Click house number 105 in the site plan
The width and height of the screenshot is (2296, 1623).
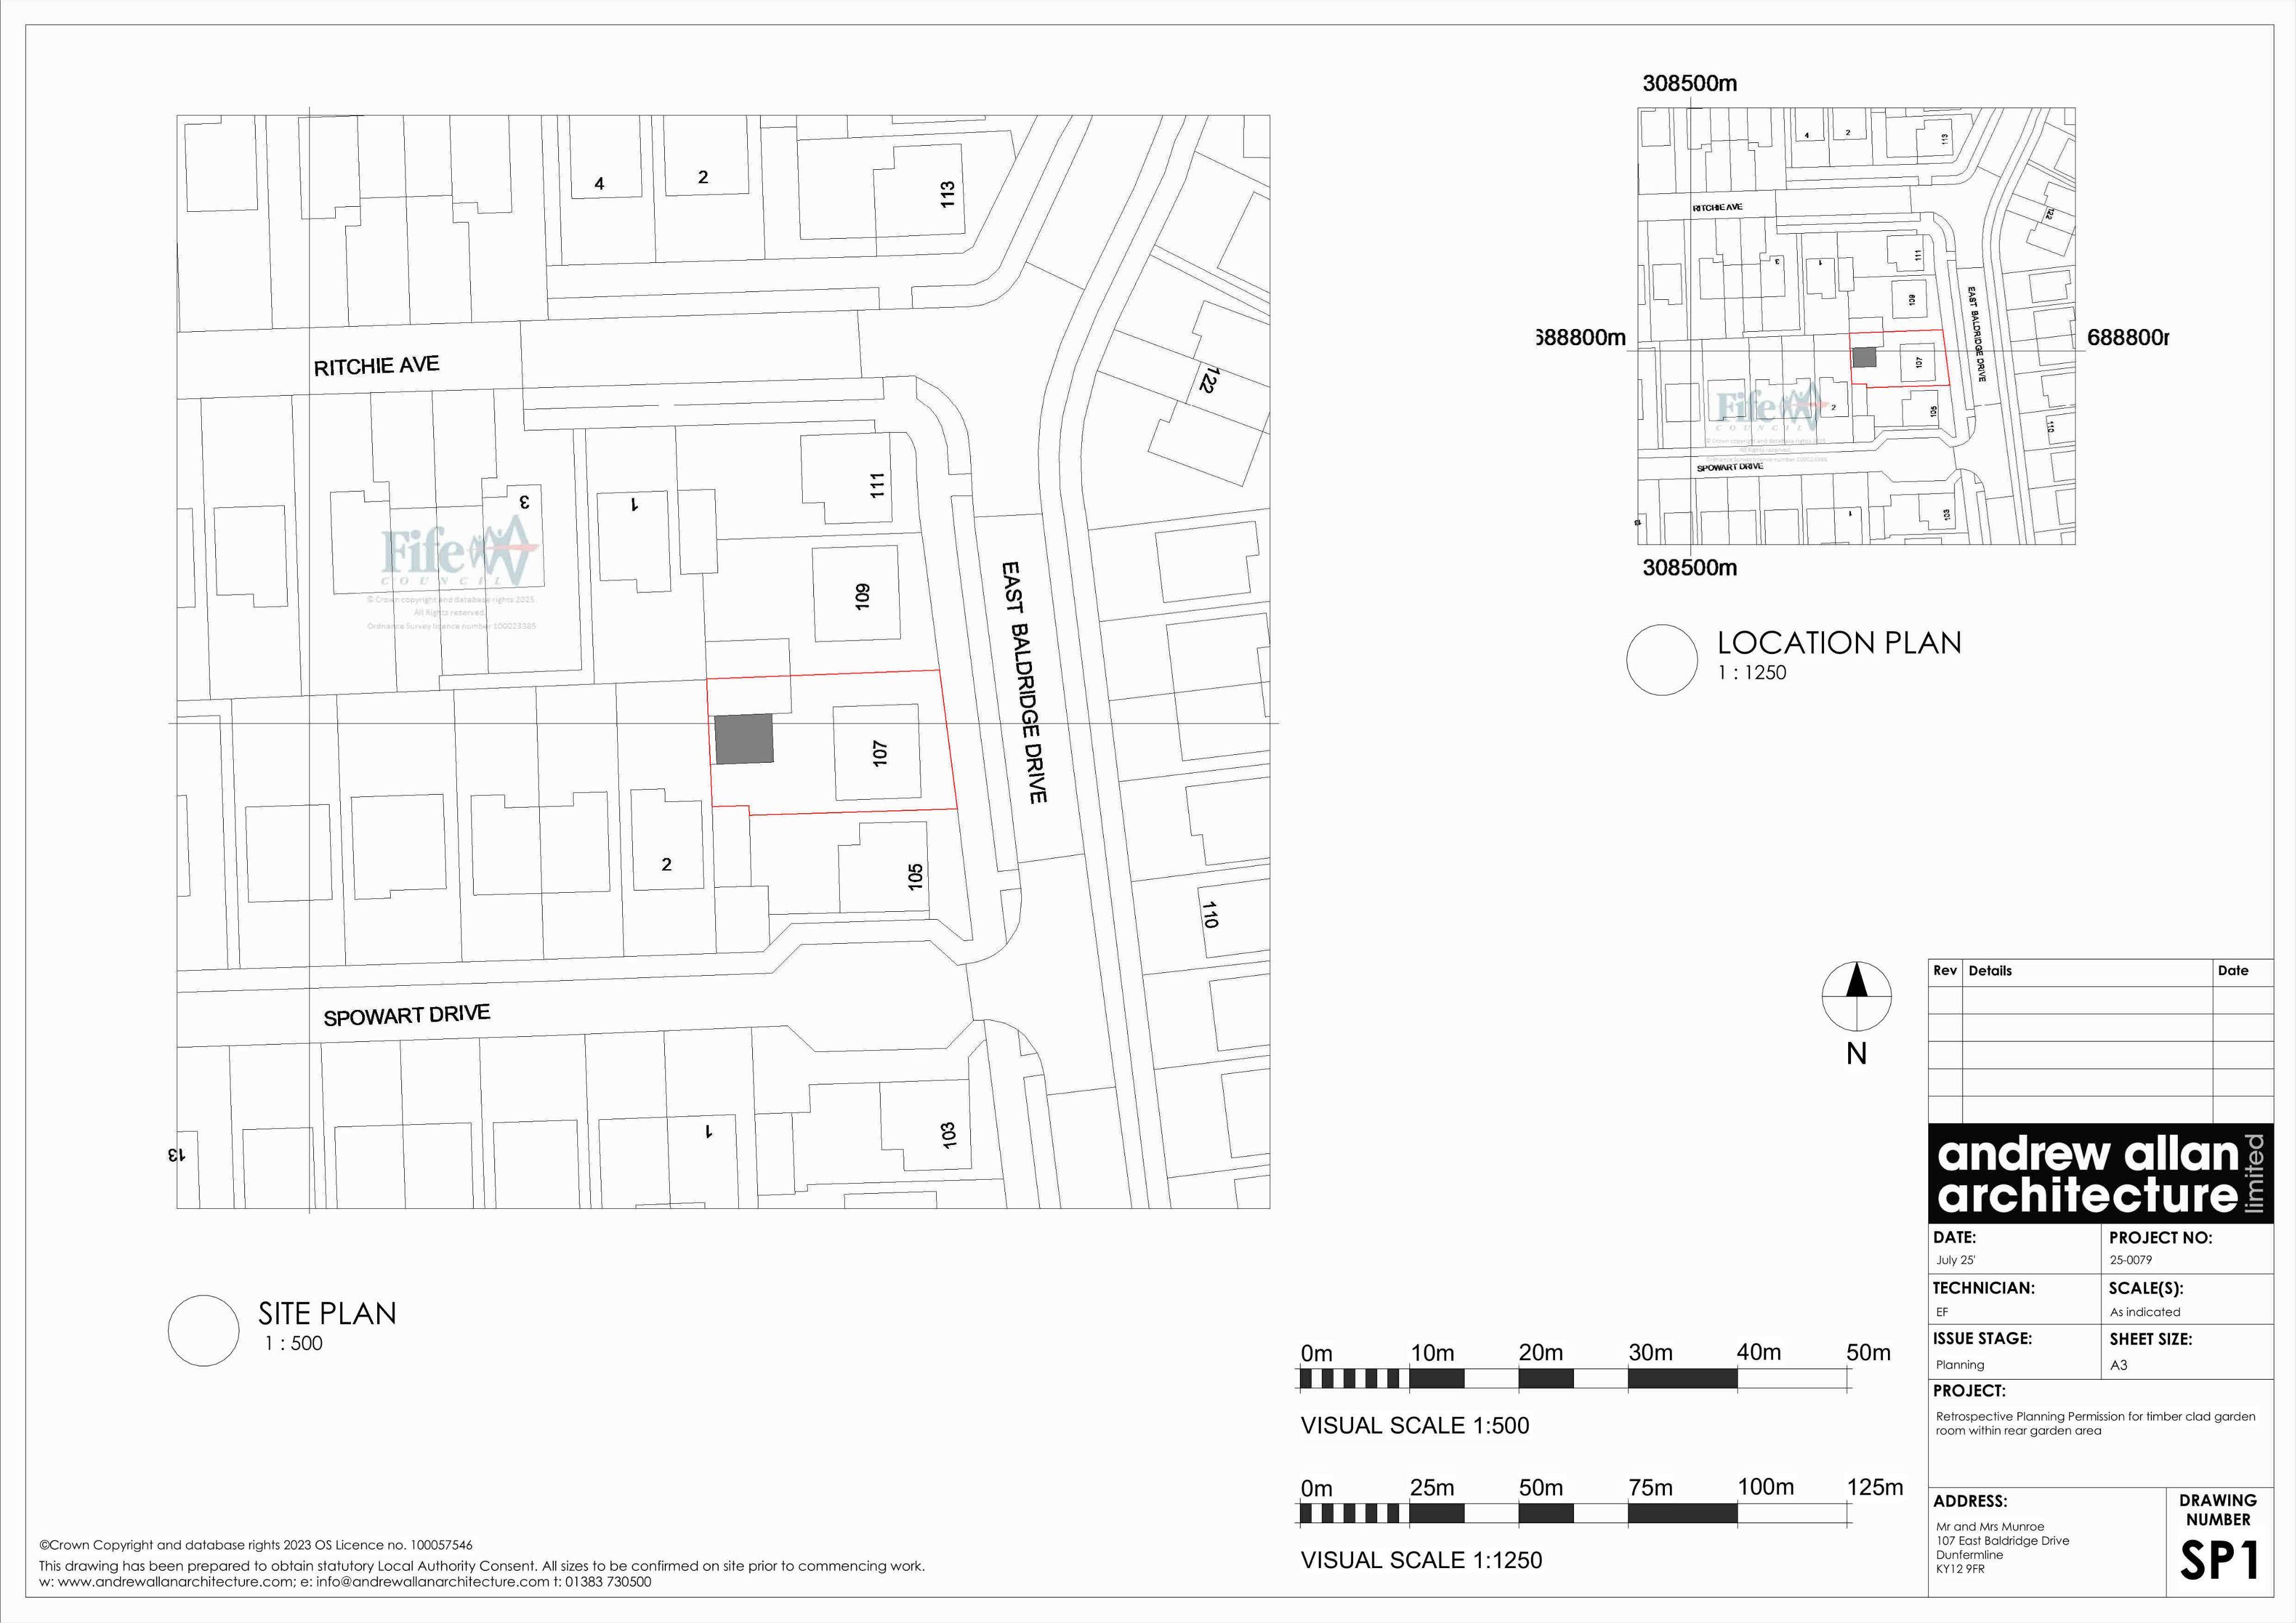[x=915, y=877]
